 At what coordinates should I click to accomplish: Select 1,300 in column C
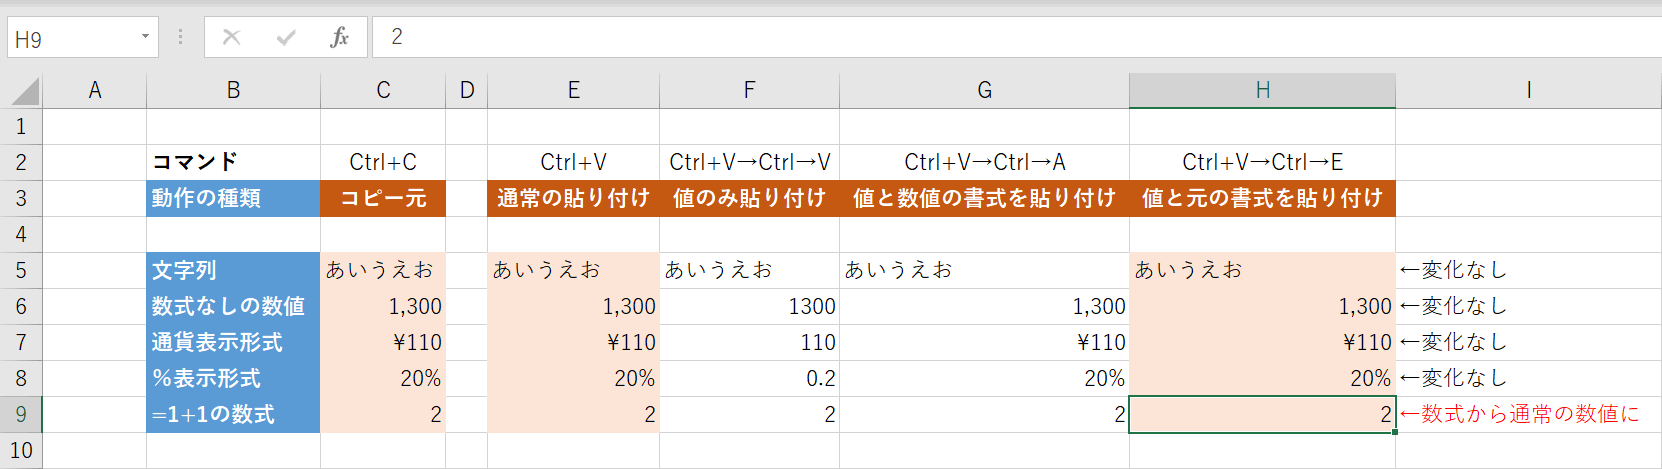click(383, 306)
